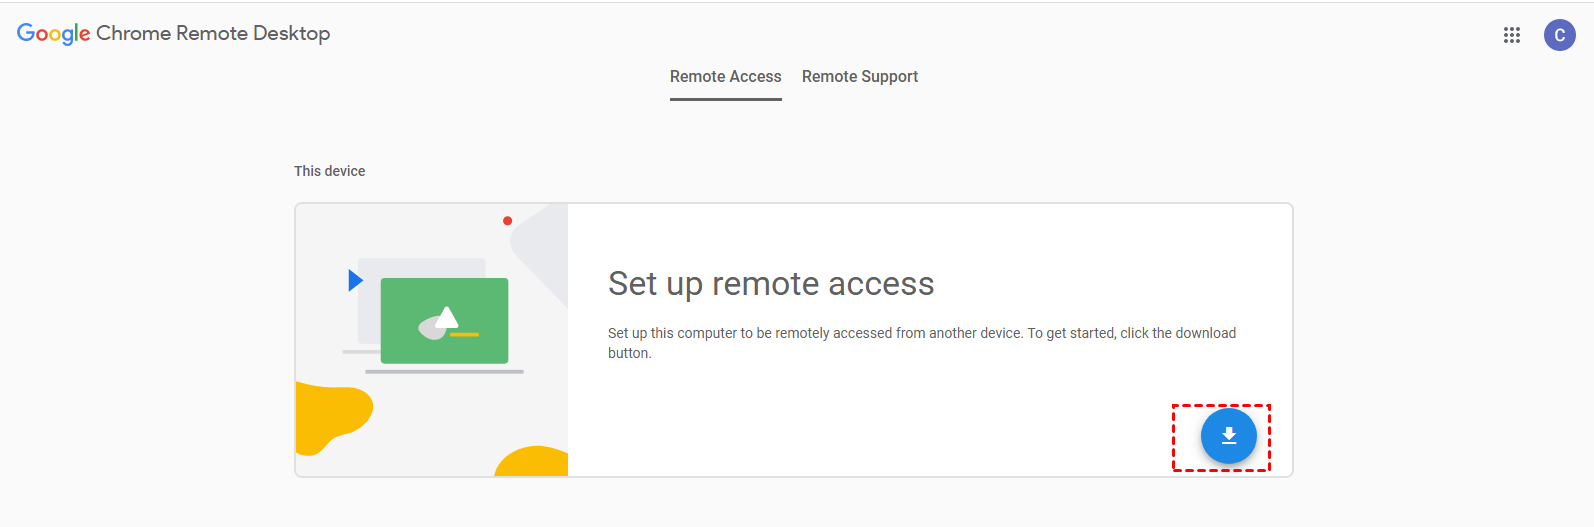The image size is (1594, 527).
Task: Click the Google logo
Action: [x=53, y=34]
